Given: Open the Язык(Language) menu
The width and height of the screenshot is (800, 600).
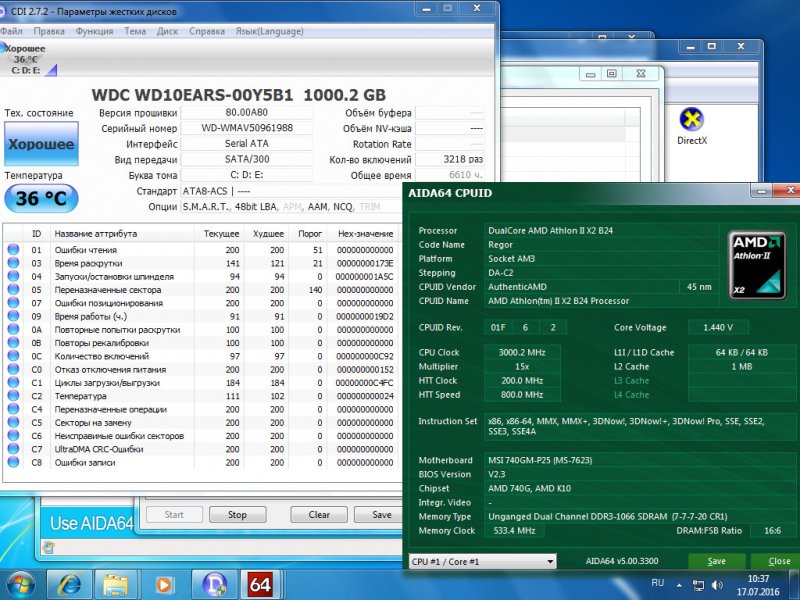Looking at the screenshot, I should [269, 31].
